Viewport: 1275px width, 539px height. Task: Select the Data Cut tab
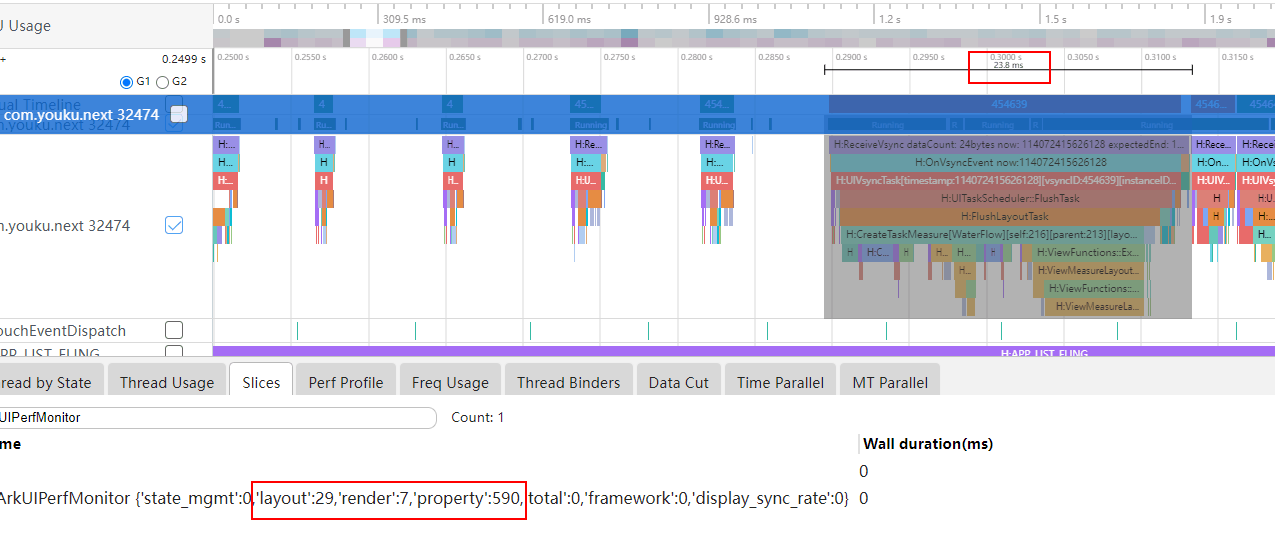678,382
